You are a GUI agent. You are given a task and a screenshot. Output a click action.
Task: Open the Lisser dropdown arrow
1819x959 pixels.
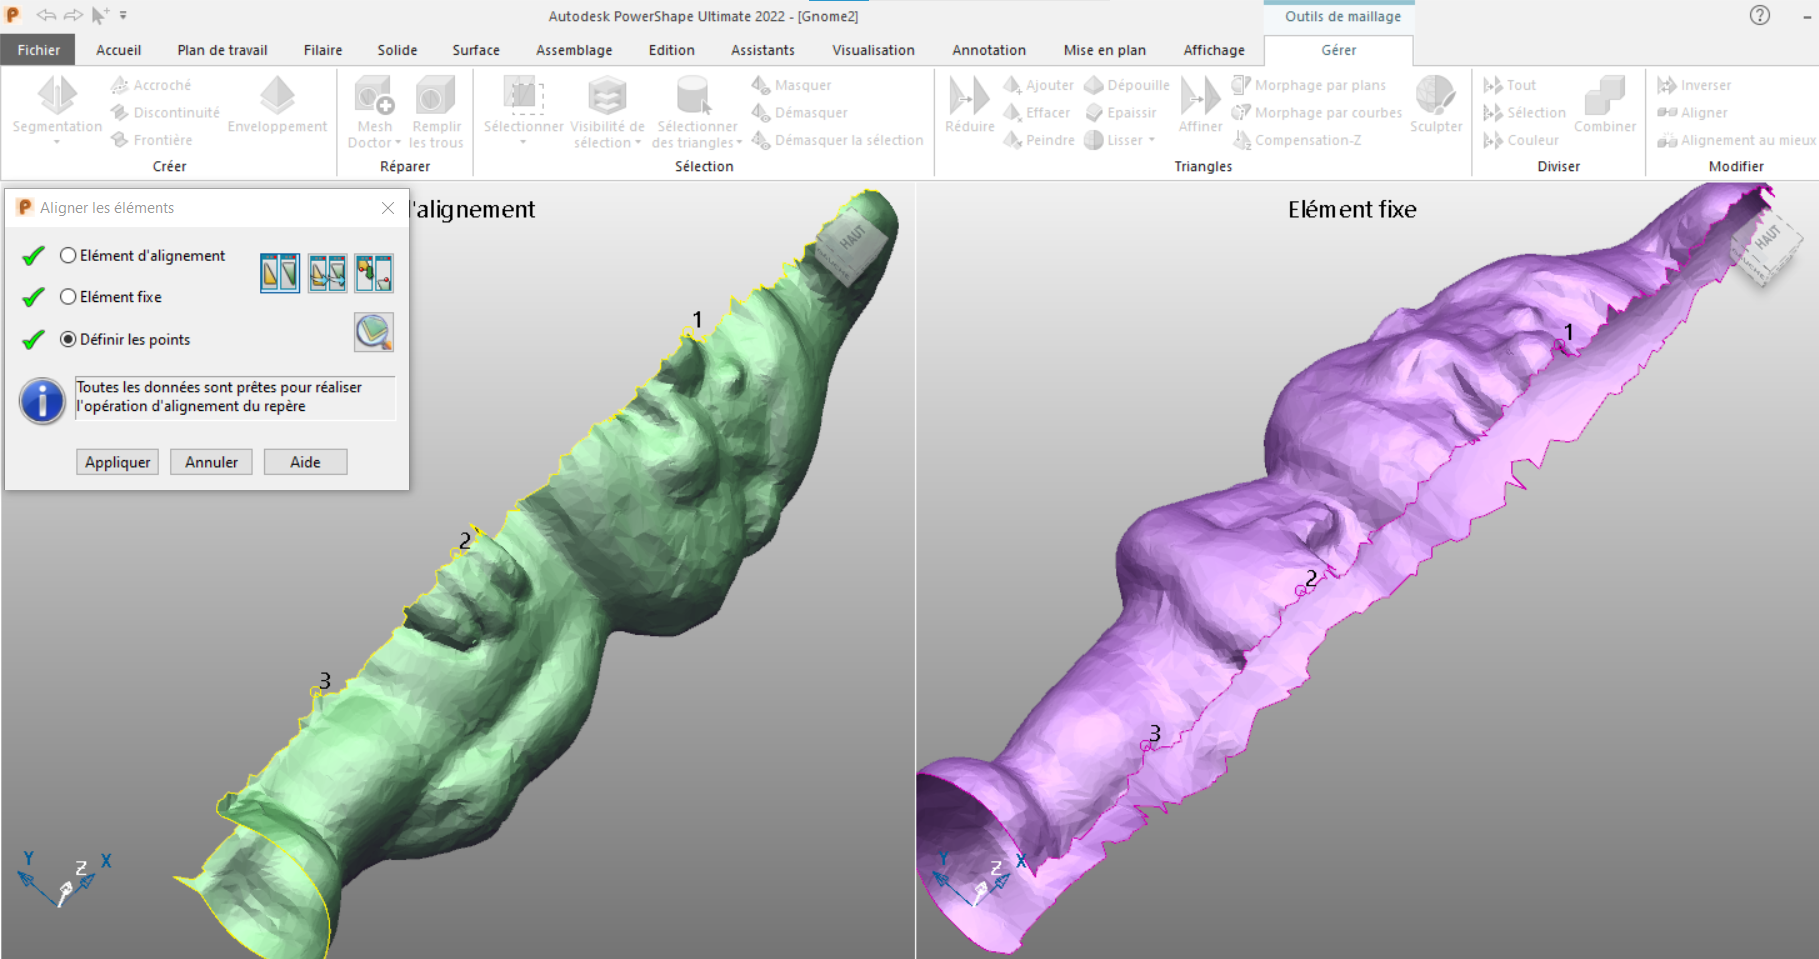1152,141
